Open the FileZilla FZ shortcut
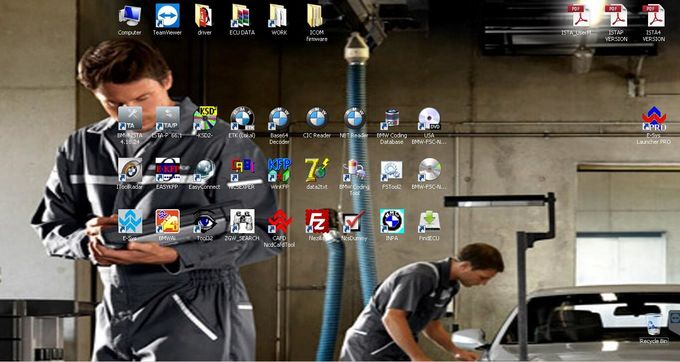This screenshot has height=362, width=680. (x=317, y=221)
